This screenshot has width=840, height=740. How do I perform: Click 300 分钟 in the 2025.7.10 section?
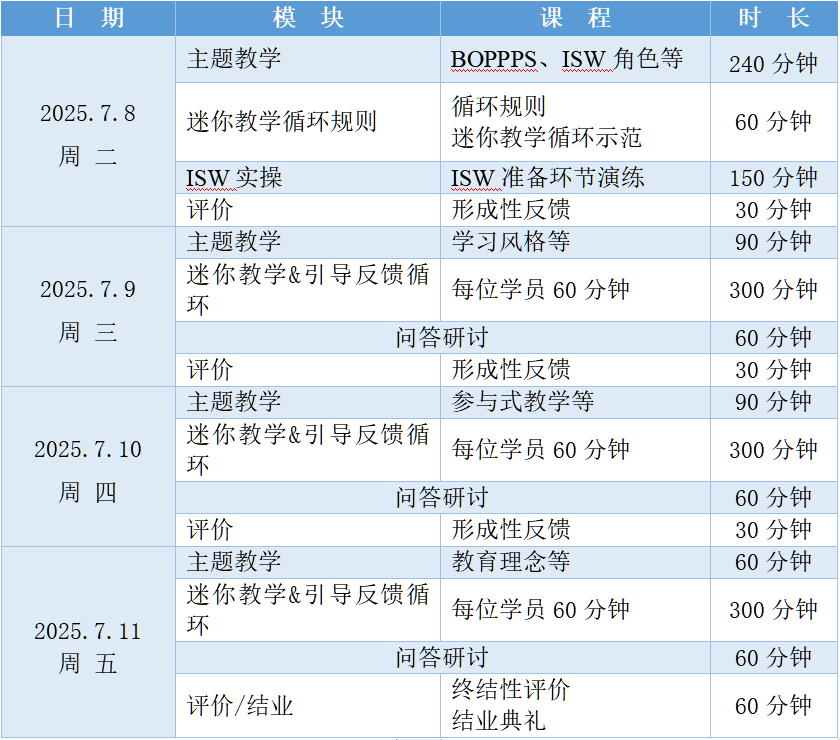pos(774,450)
